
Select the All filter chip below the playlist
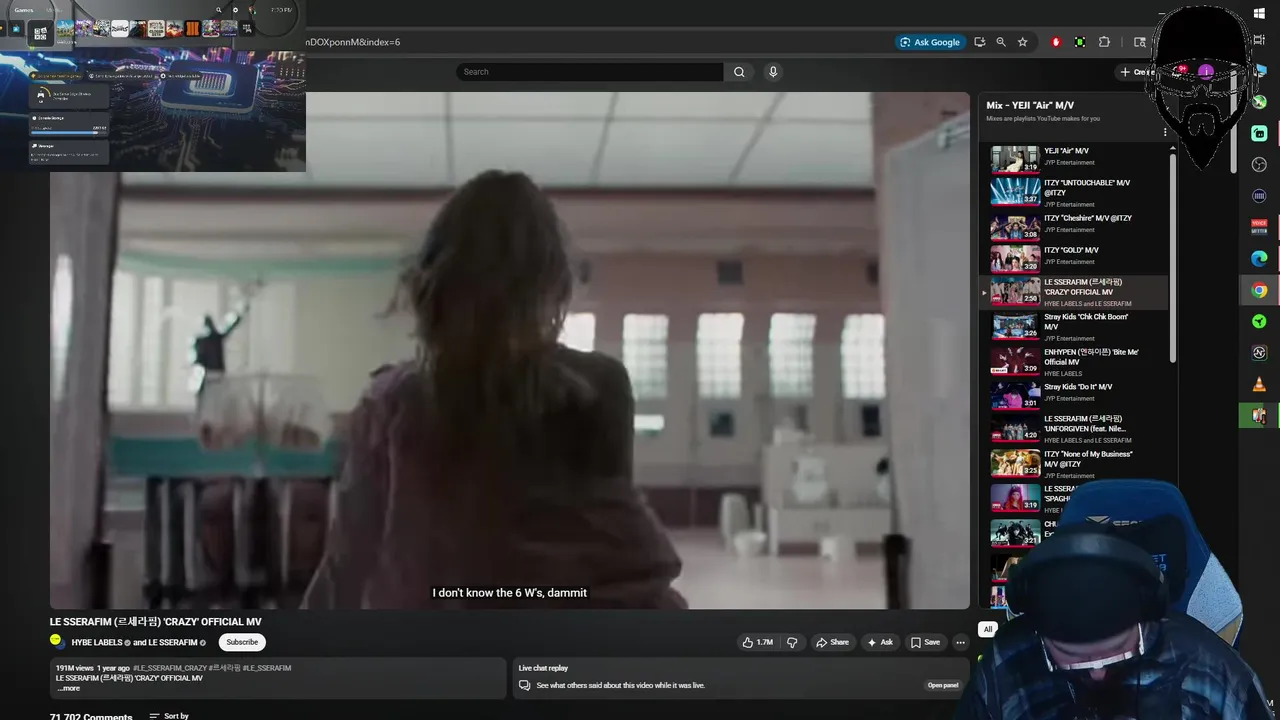987,629
